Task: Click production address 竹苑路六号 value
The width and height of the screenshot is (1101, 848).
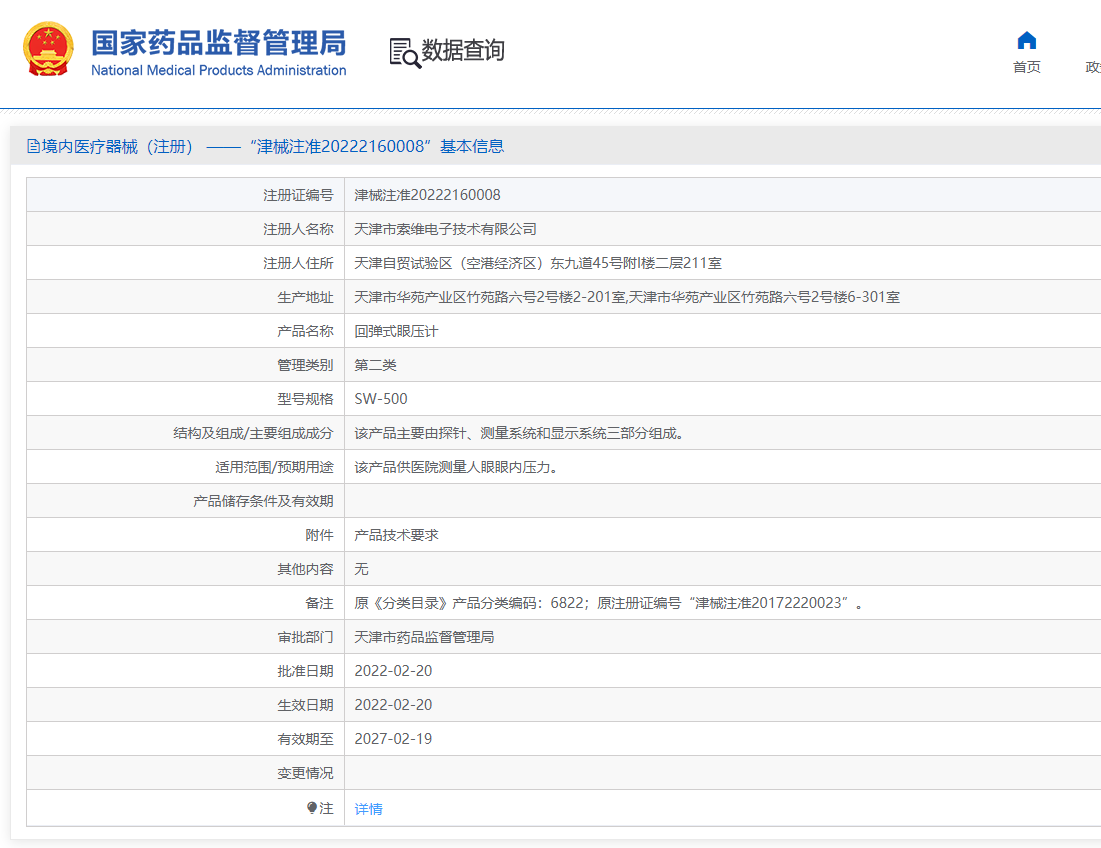Action: [x=627, y=297]
